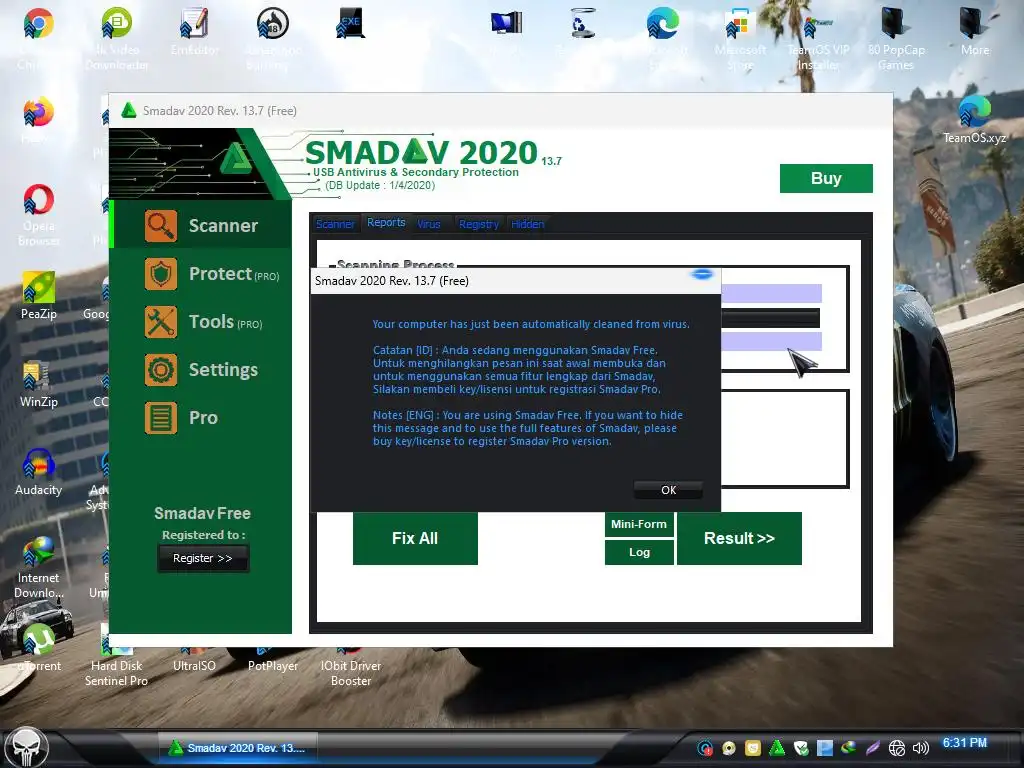The height and width of the screenshot is (768, 1024).
Task: Click the 6:31 PM clock
Action: (x=965, y=743)
